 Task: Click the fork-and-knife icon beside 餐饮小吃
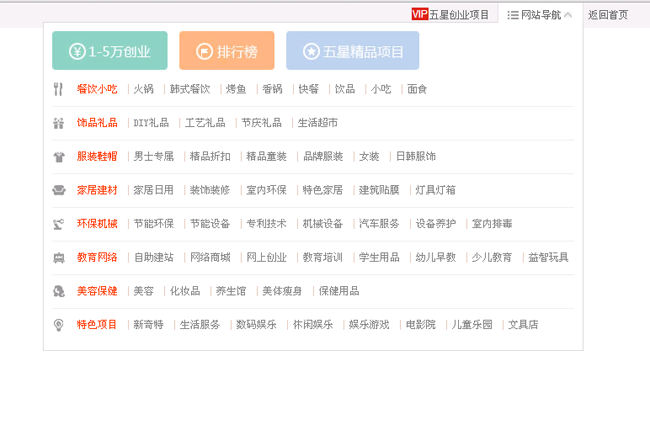click(x=58, y=89)
